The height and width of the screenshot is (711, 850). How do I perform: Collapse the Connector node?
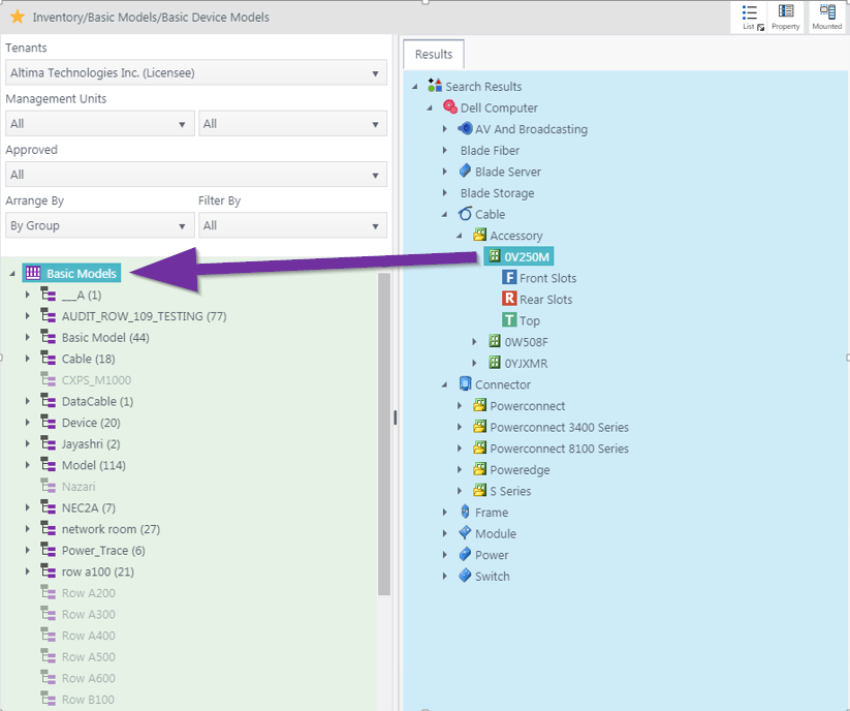pyautogui.click(x=445, y=385)
